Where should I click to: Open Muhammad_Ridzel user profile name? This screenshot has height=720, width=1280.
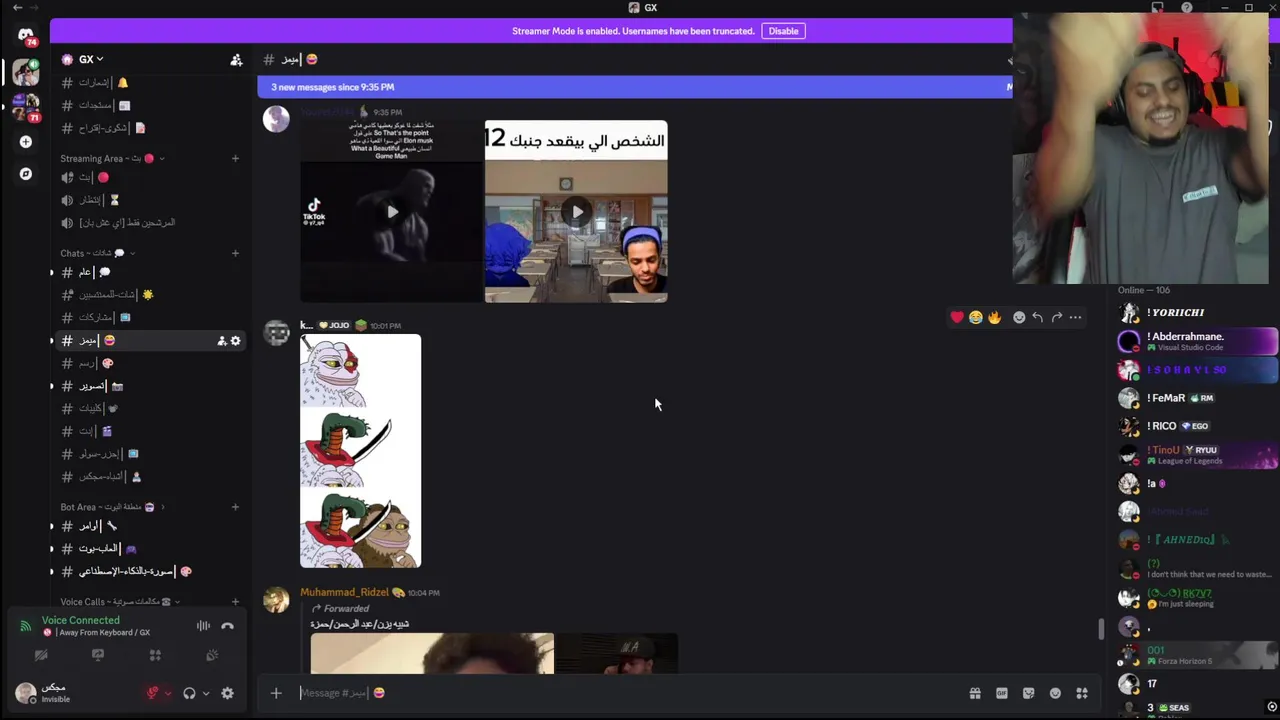(x=344, y=592)
